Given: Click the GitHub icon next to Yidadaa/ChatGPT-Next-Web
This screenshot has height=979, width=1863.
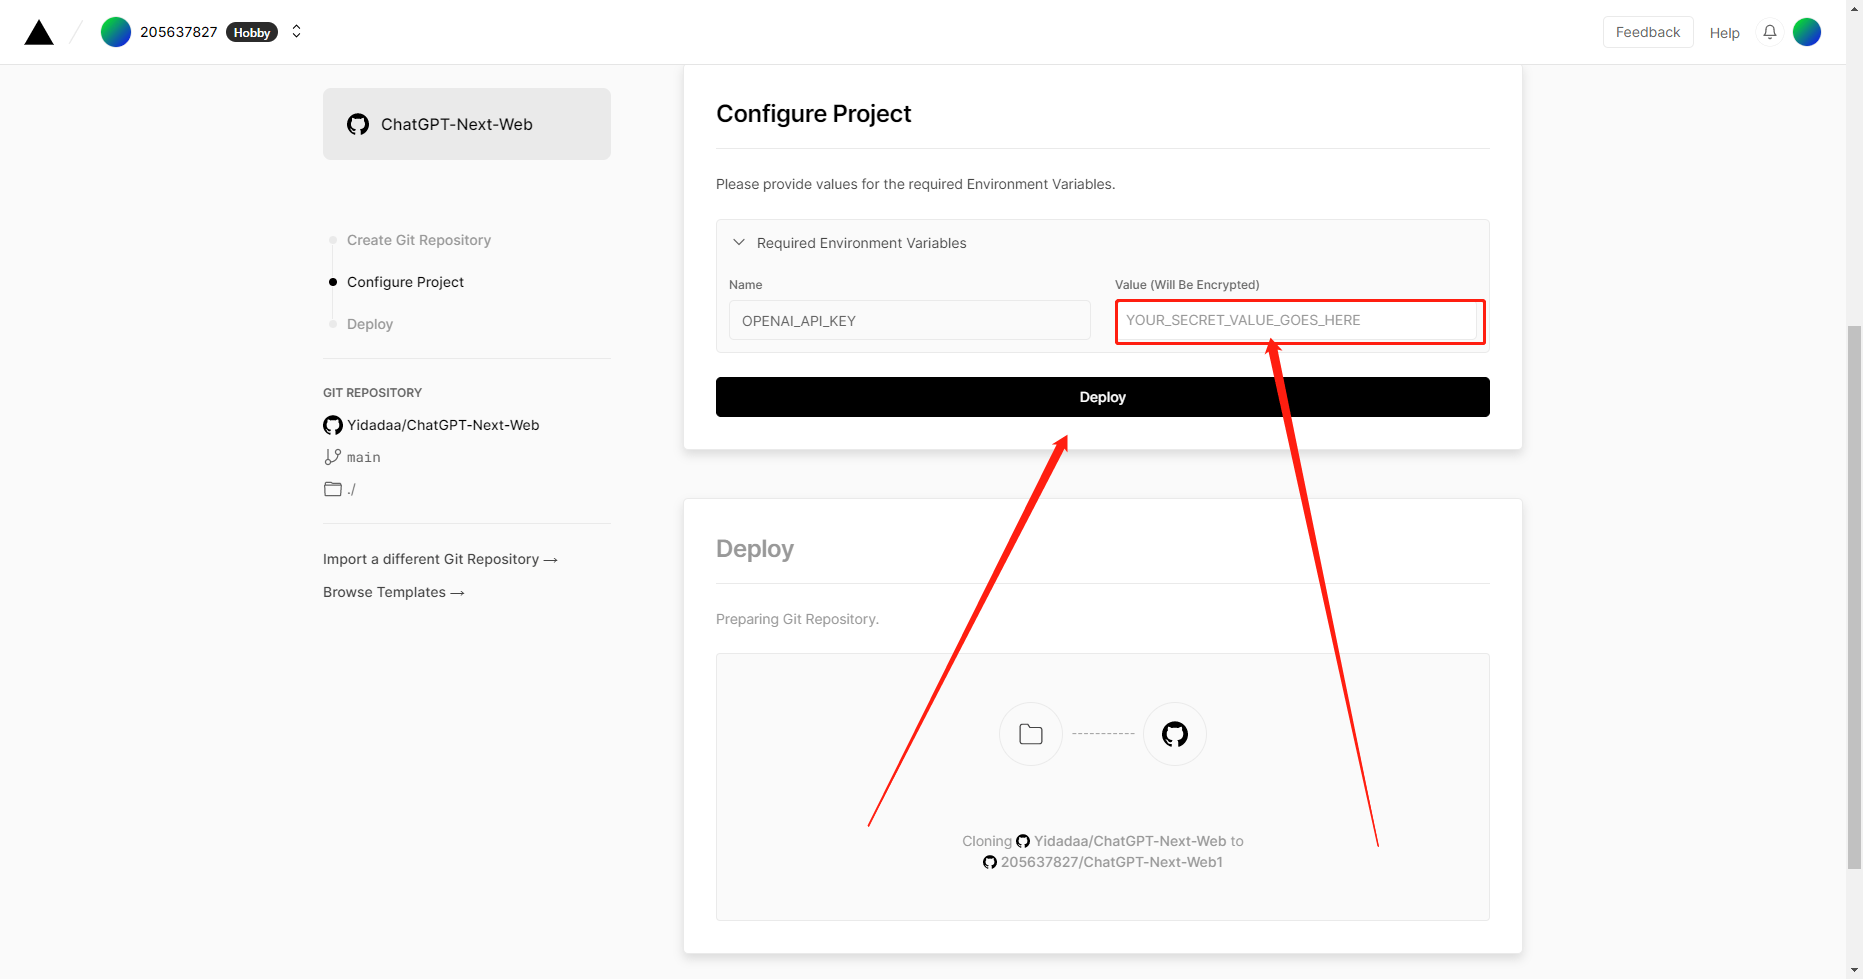Looking at the screenshot, I should (333, 425).
